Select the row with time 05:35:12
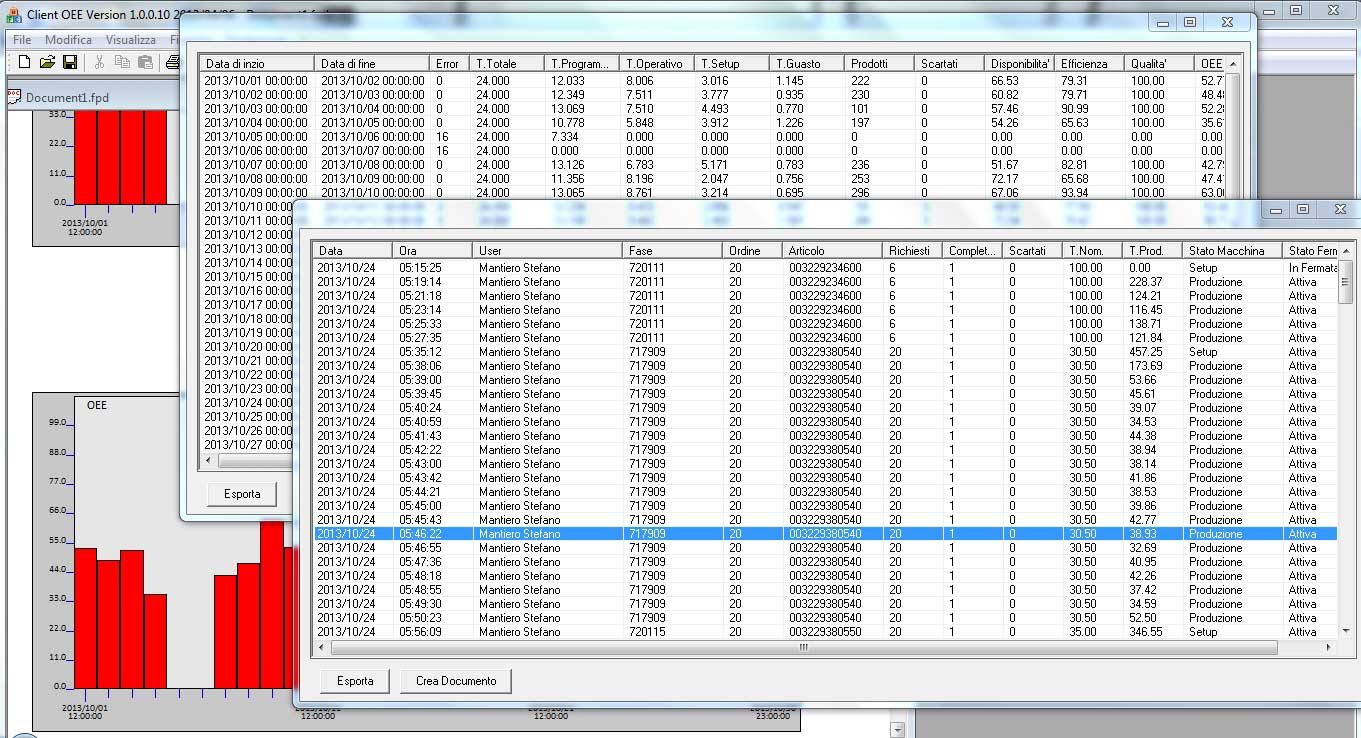Screen dimensions: 1361x738 [x=826, y=352]
